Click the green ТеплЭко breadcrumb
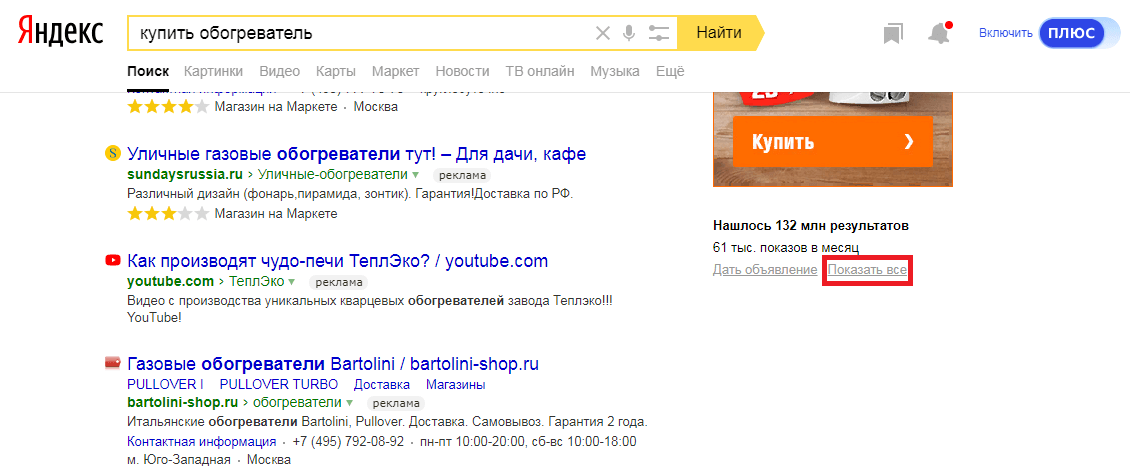The image size is (1130, 475). click(x=256, y=281)
